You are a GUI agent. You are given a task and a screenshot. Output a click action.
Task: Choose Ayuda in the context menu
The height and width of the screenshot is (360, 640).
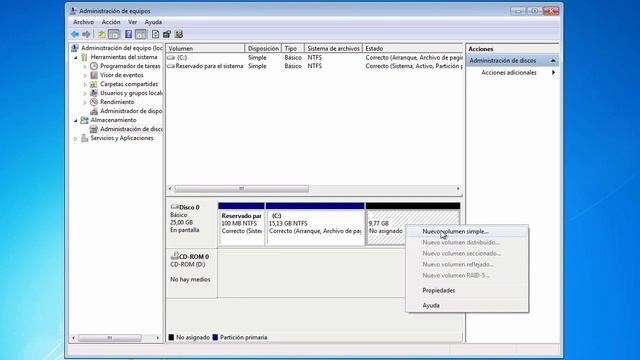467,305
